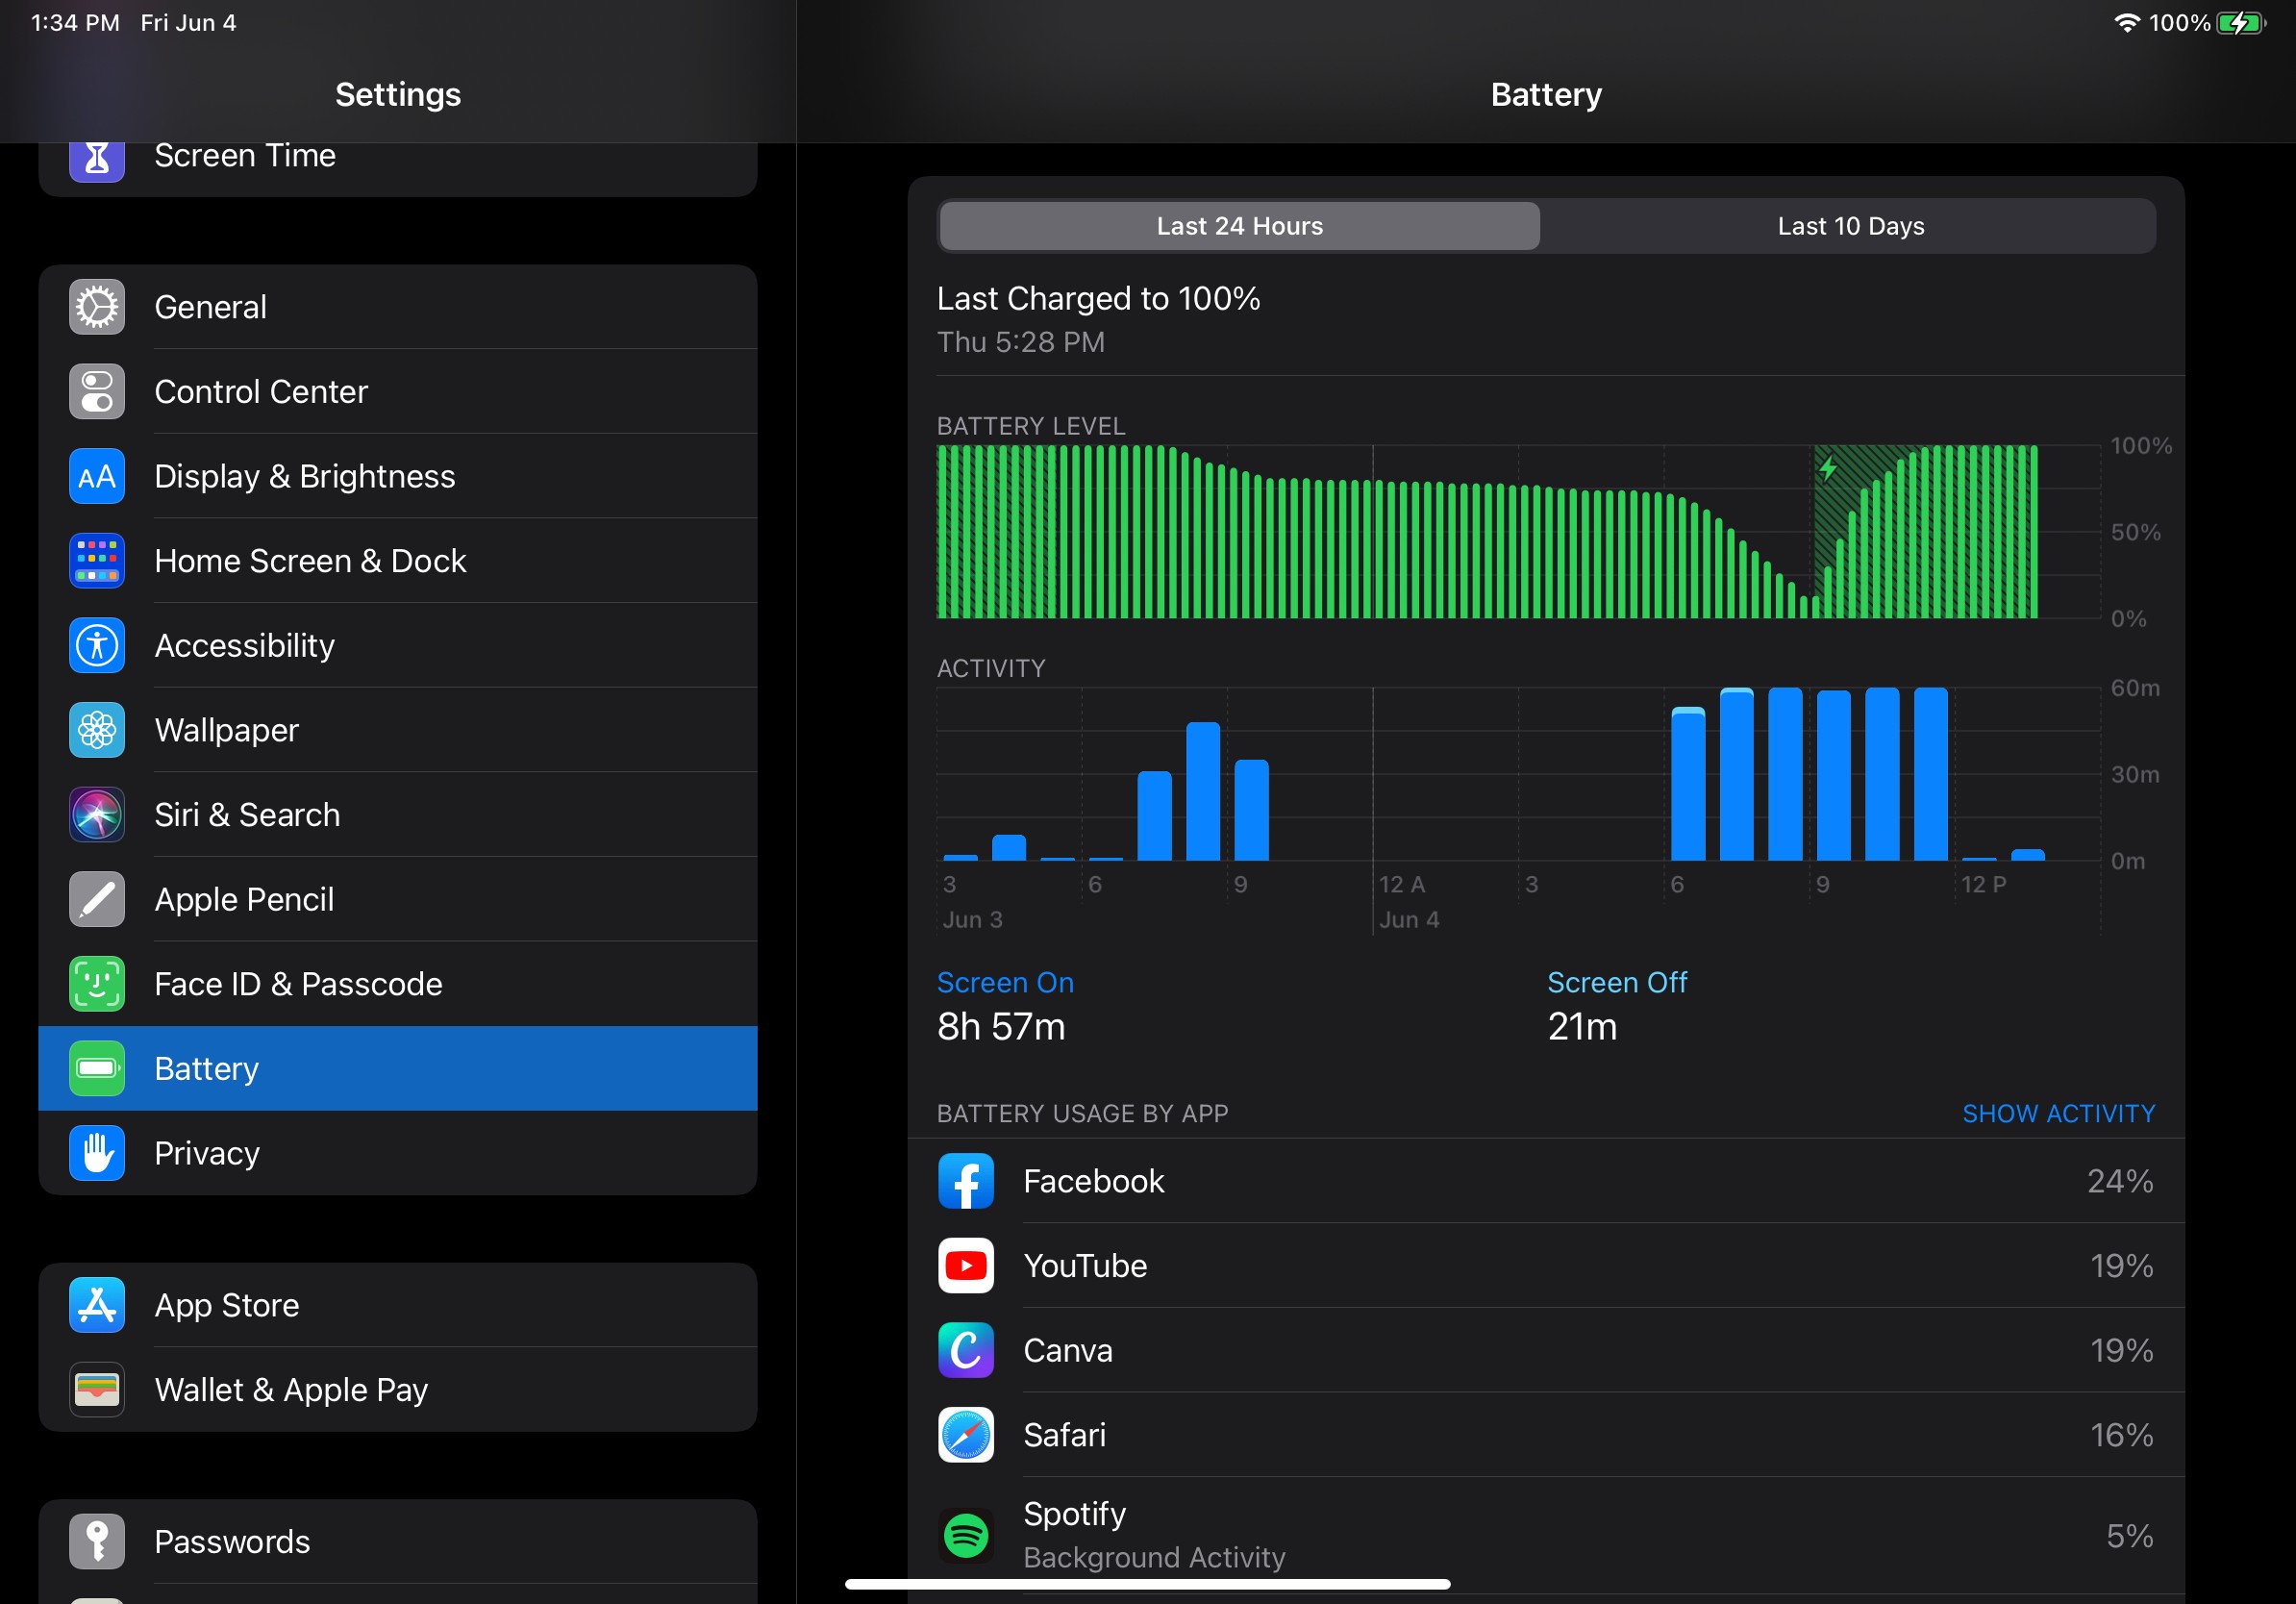Open Display & Brightness AA icon
2296x1604 pixels.
[x=97, y=476]
